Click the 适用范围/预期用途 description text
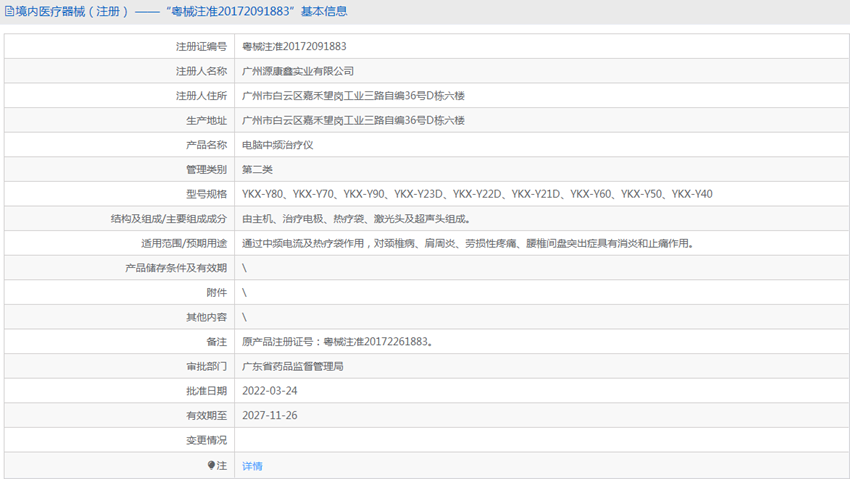Image resolution: width=850 pixels, height=479 pixels. (x=467, y=243)
